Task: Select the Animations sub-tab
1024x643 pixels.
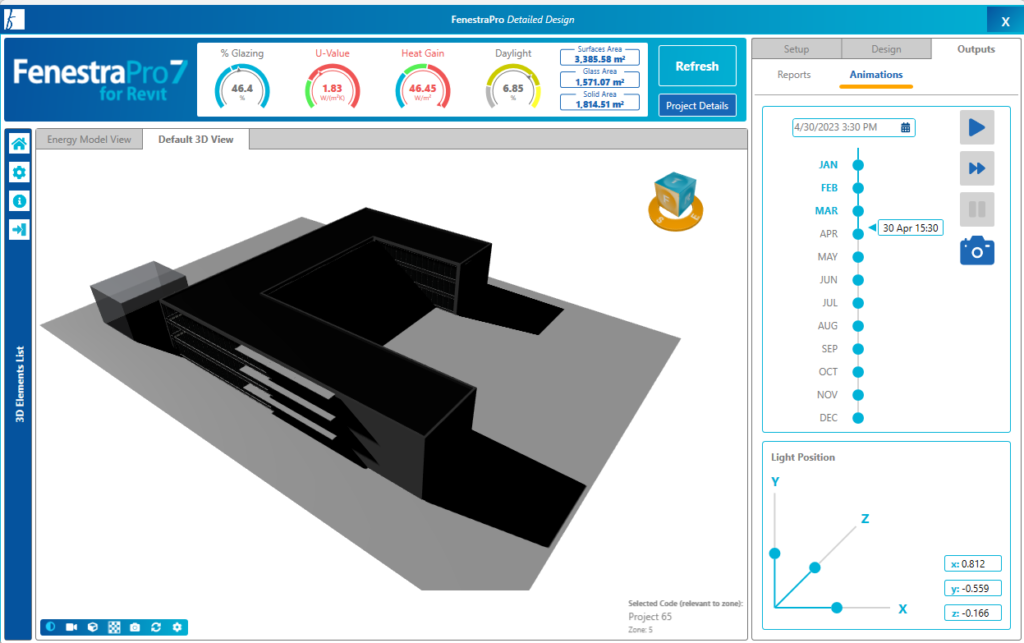Action: click(x=876, y=74)
